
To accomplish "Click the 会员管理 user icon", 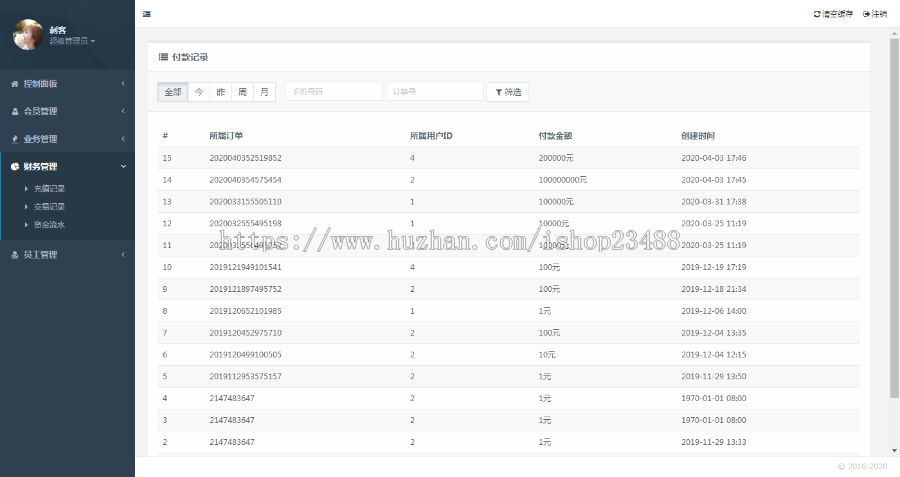I will pos(15,111).
